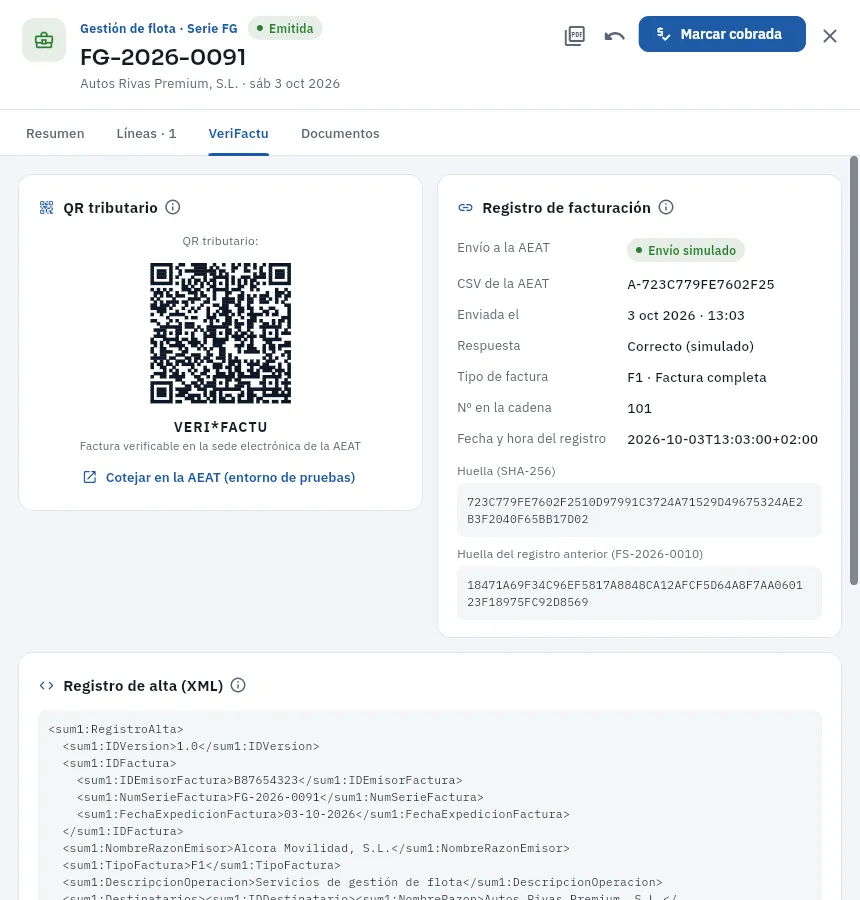Select the VeriFactu tab

pyautogui.click(x=238, y=133)
